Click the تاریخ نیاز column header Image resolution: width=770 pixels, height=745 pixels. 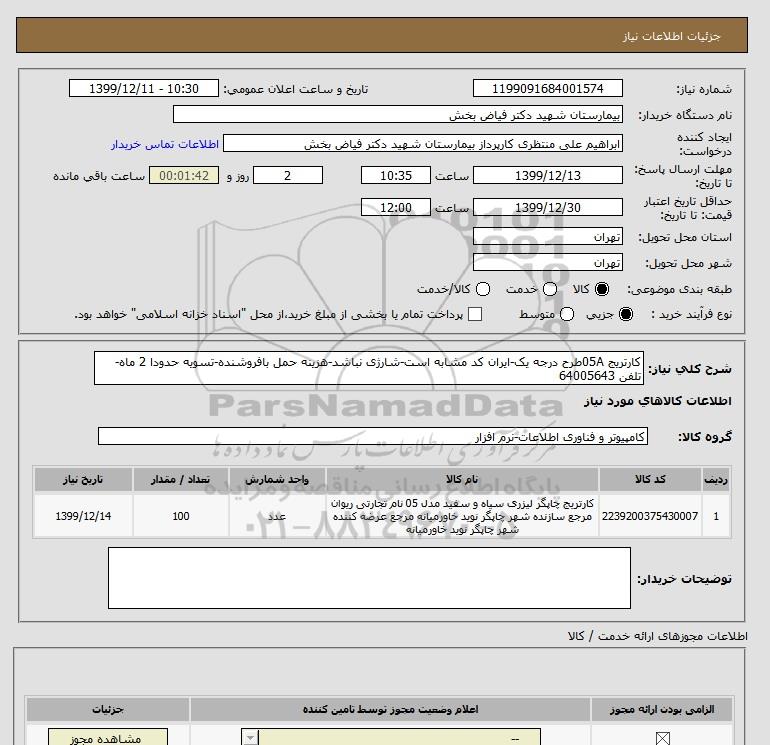coord(83,479)
